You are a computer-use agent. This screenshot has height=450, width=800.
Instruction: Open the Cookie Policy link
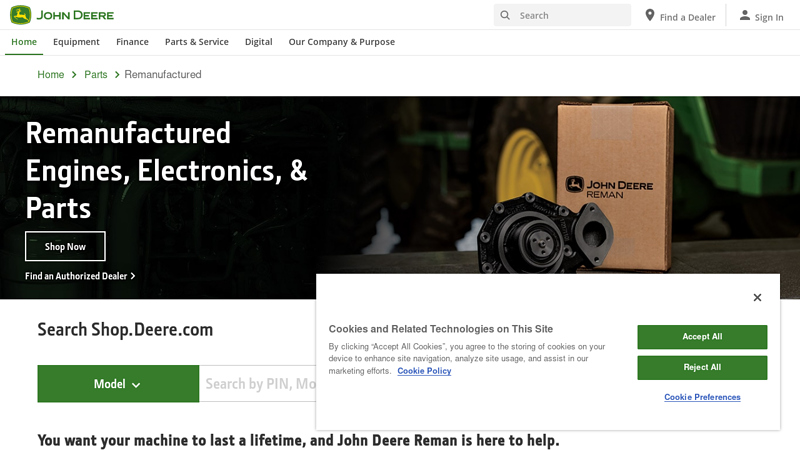(x=424, y=371)
